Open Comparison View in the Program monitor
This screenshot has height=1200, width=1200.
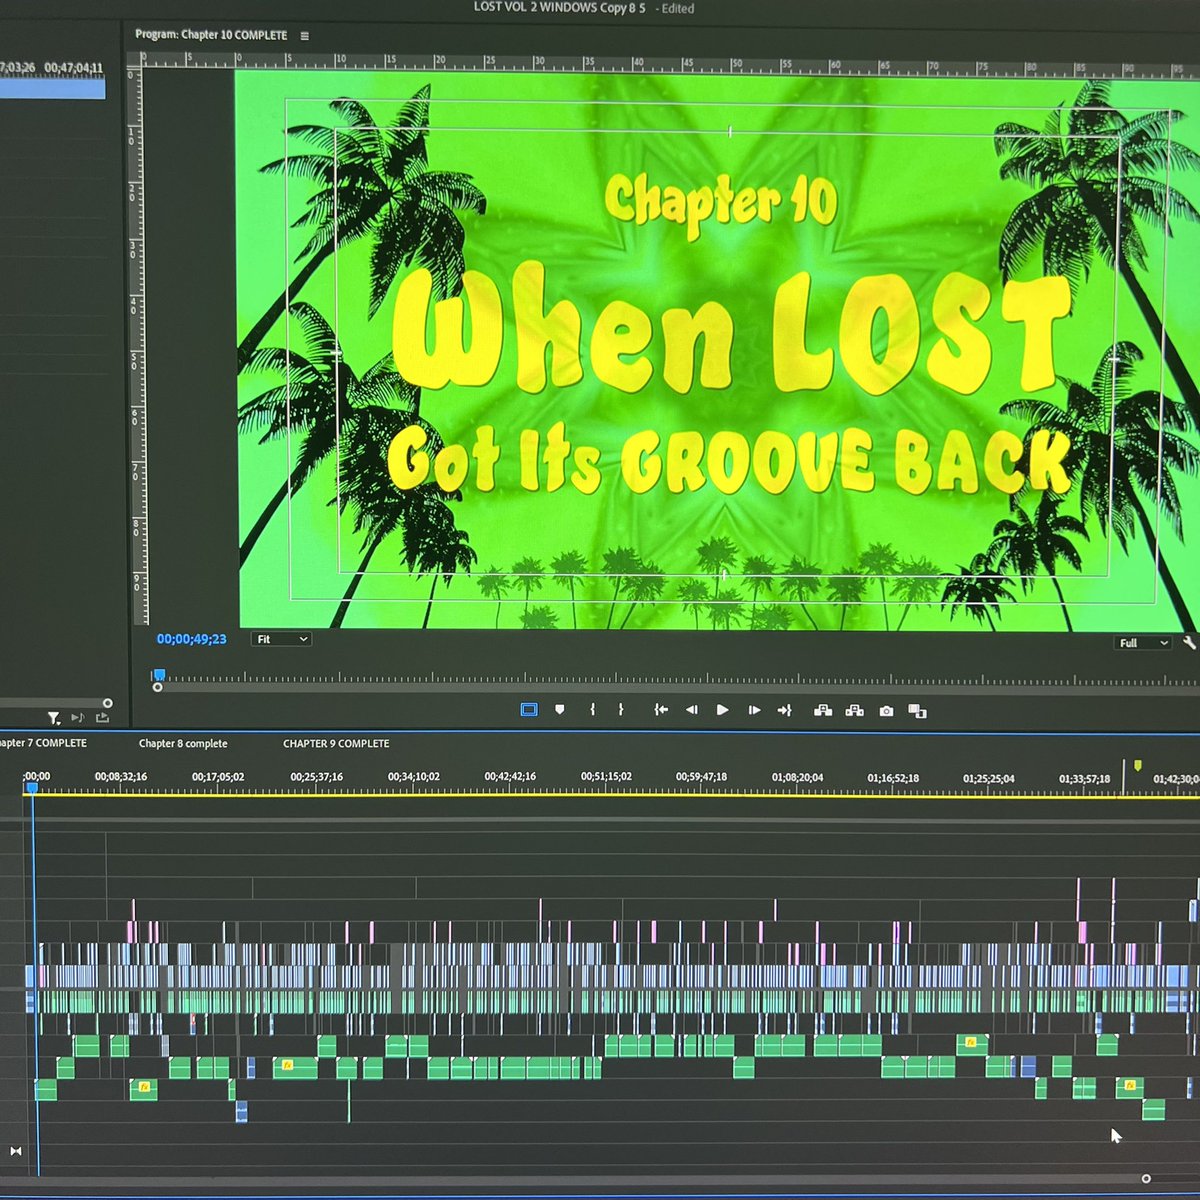point(917,711)
